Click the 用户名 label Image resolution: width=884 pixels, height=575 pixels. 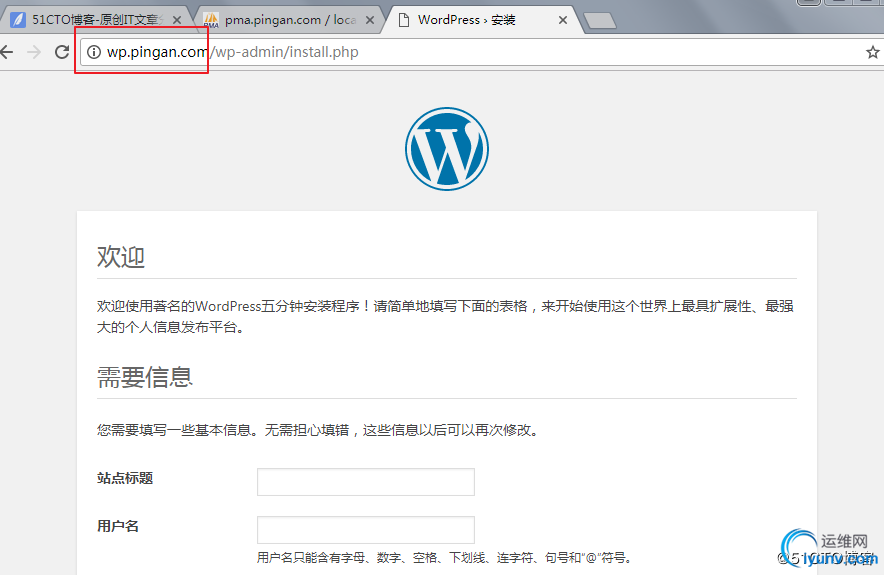(118, 526)
